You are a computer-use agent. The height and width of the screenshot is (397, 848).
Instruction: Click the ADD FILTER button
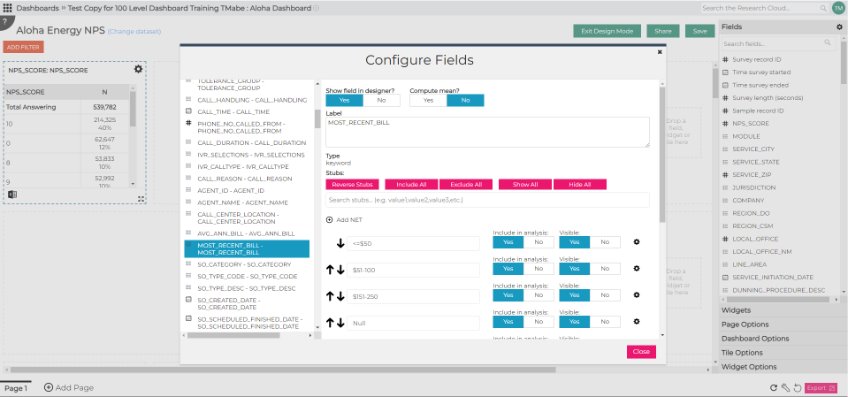click(x=23, y=47)
